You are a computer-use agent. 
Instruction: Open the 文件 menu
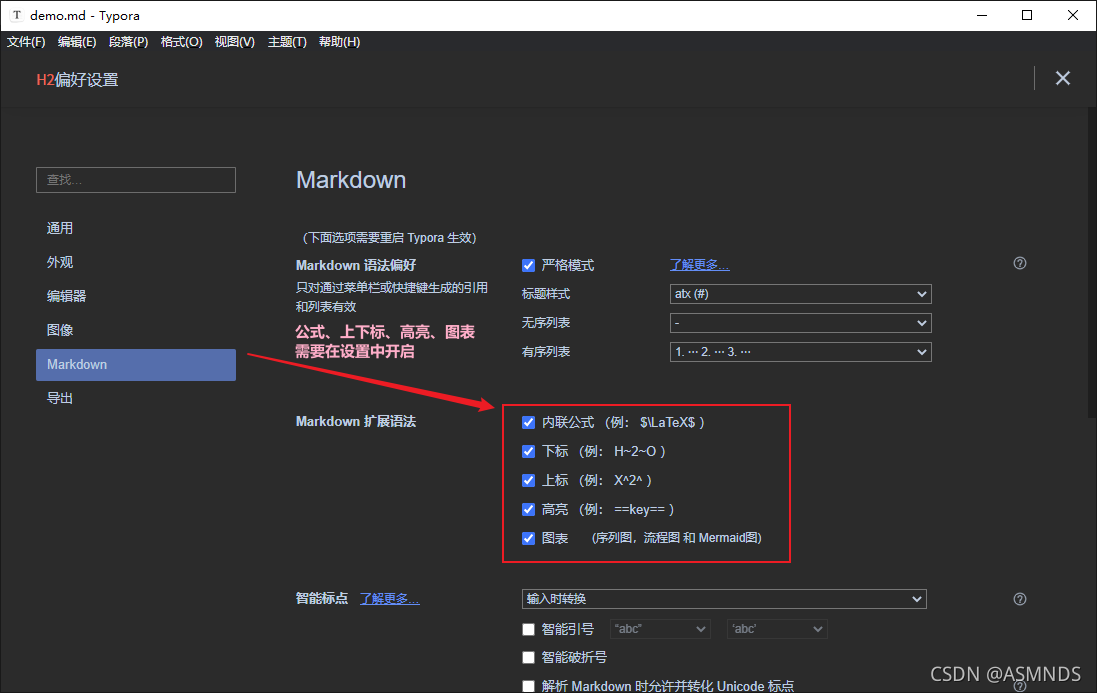(x=25, y=41)
